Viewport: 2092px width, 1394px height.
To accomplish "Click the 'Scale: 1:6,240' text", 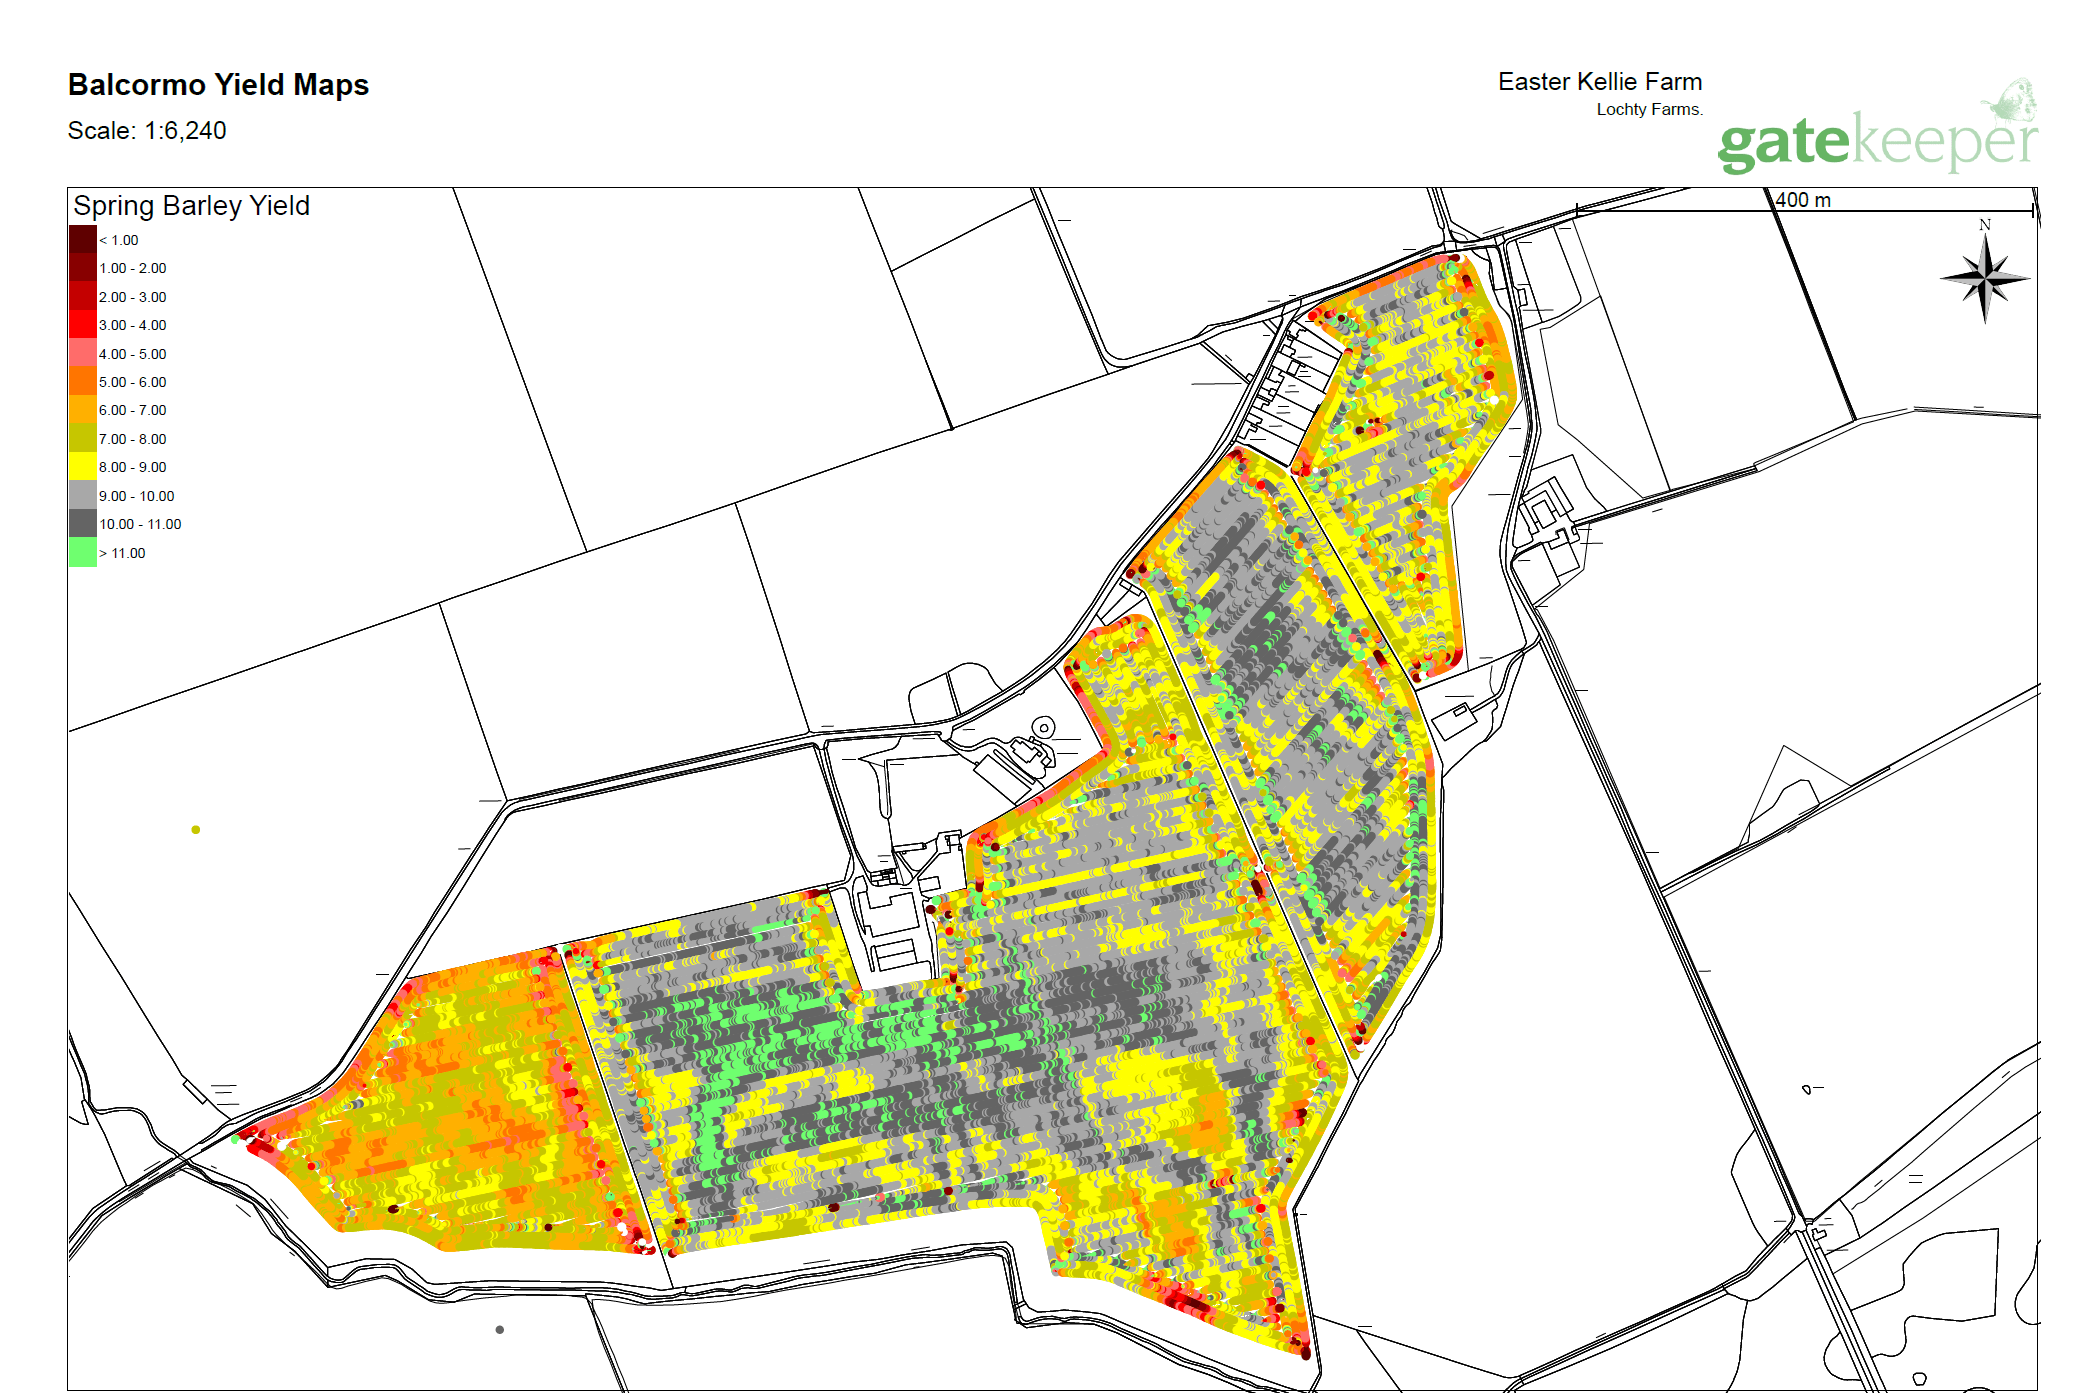I will [147, 131].
